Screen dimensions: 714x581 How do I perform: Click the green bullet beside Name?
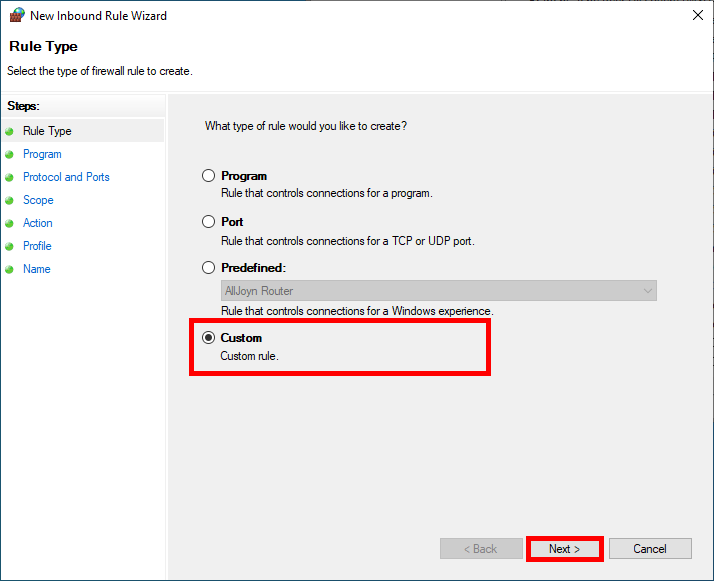point(10,270)
